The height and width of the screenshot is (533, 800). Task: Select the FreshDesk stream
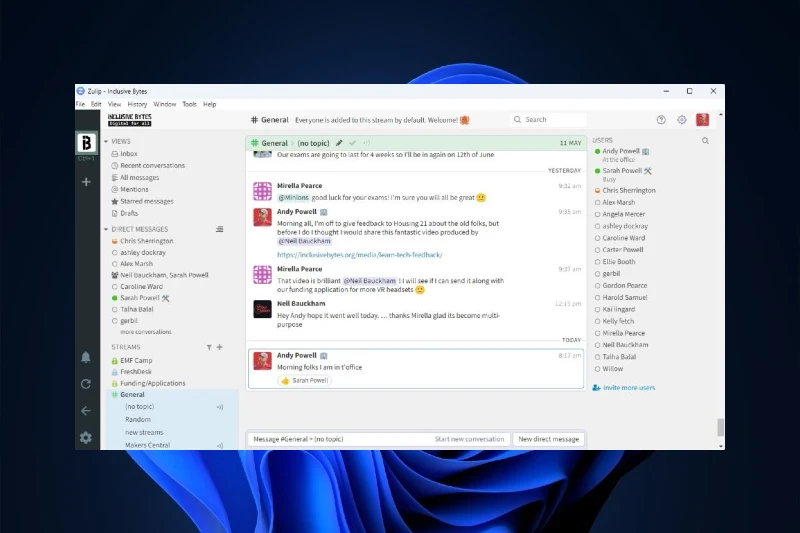[x=136, y=372]
